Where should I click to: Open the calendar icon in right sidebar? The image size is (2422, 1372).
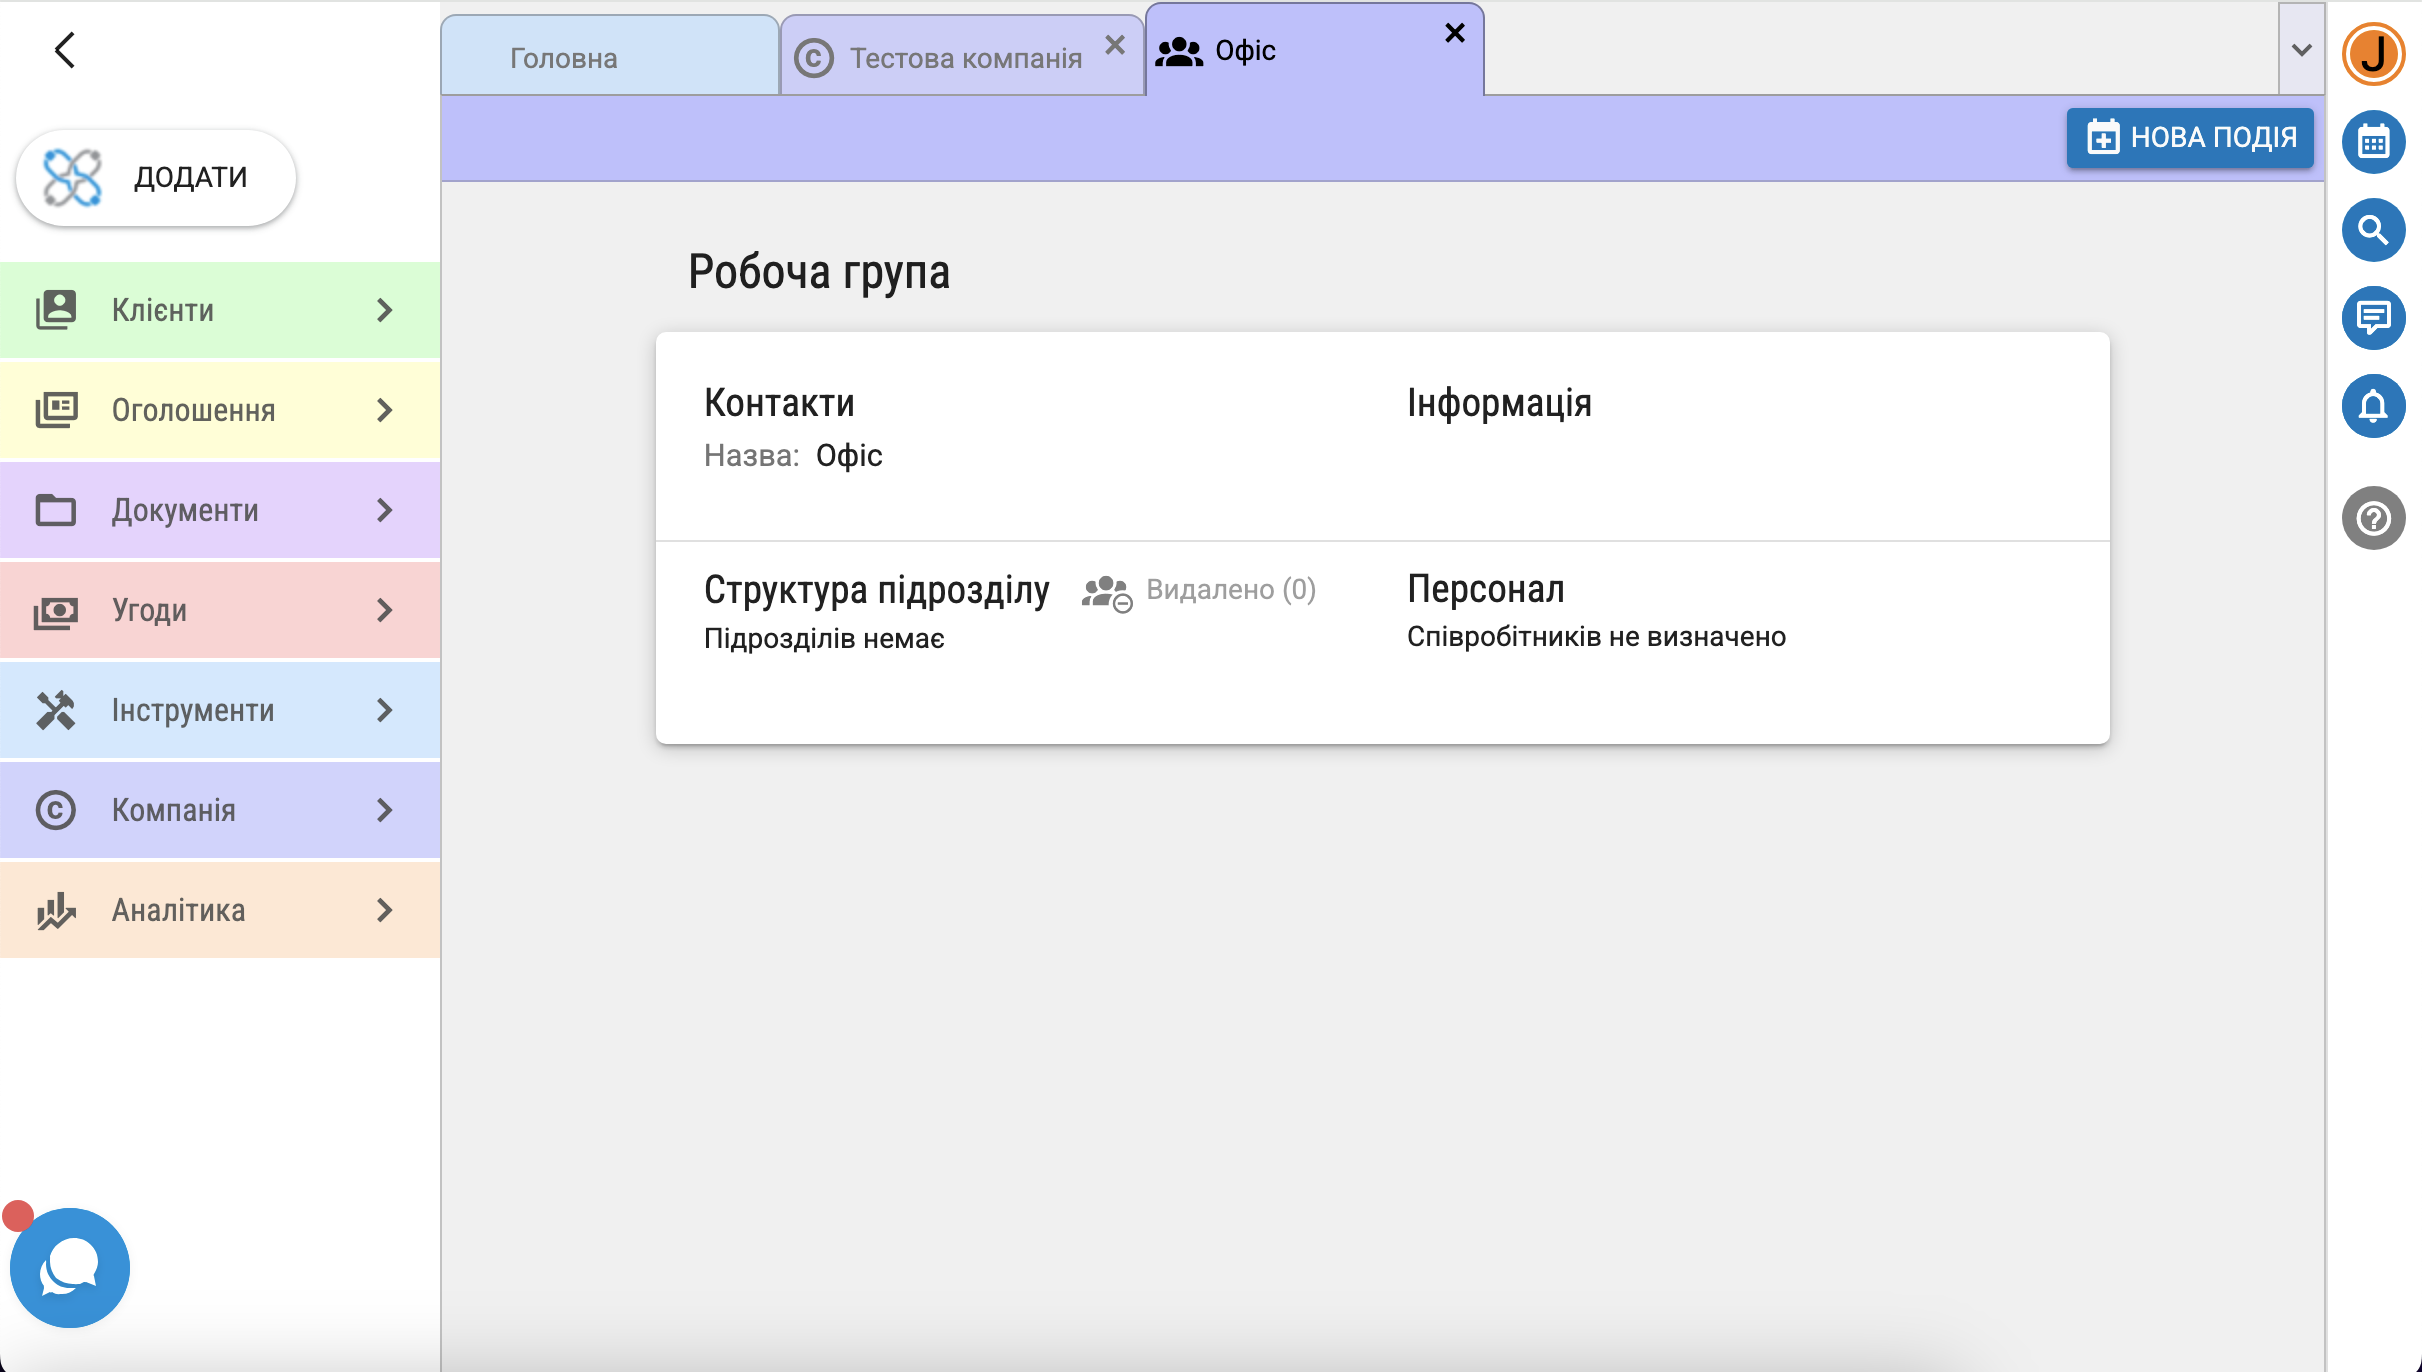(x=2373, y=142)
